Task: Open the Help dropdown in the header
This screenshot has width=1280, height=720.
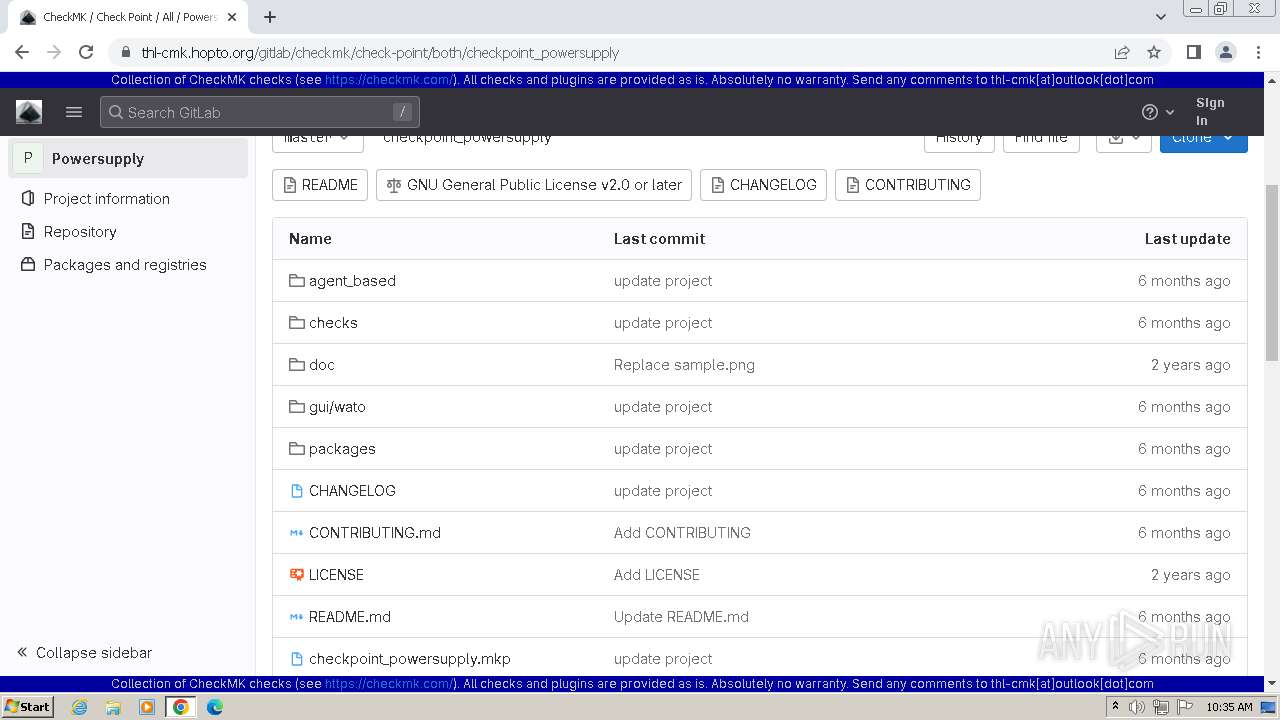Action: pos(1158,112)
